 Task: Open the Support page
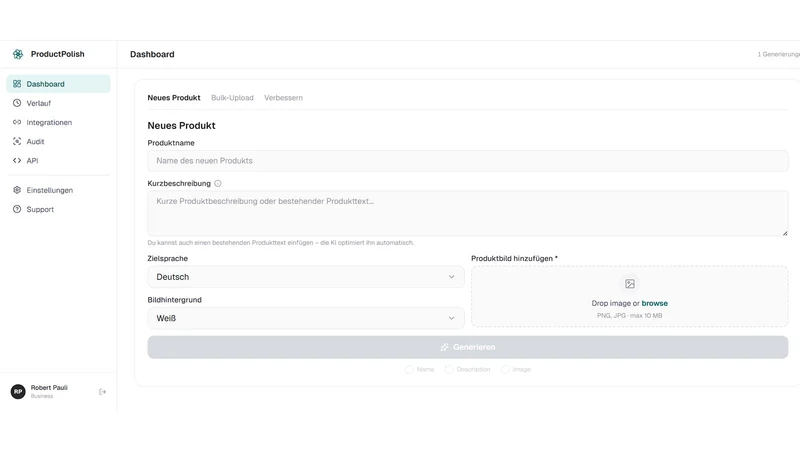click(58, 209)
